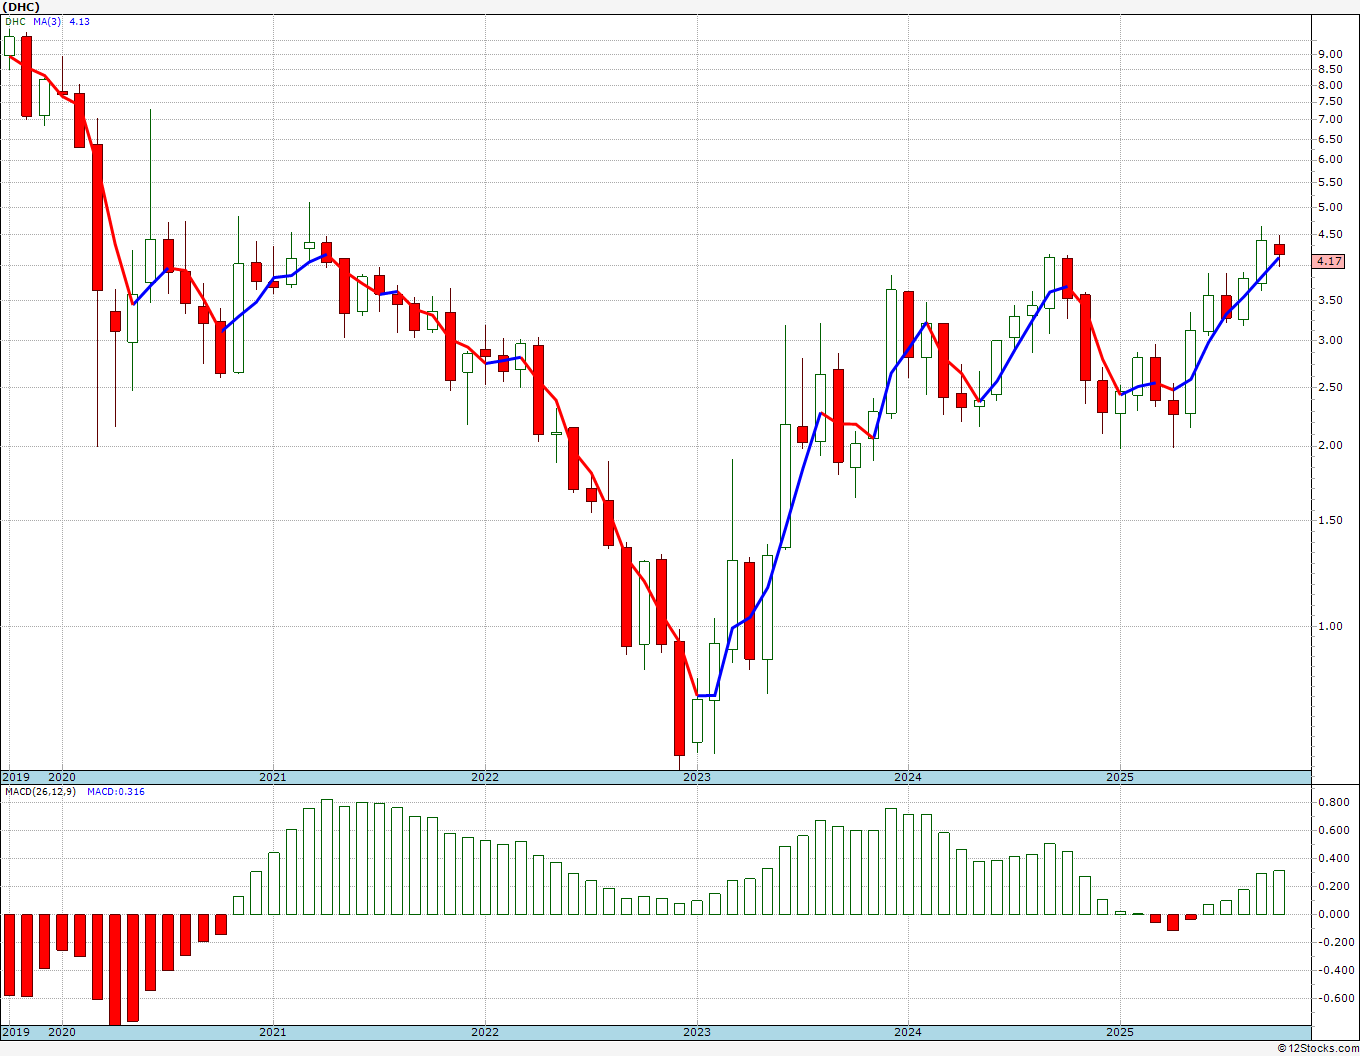Click the highlighted 4.17 current price tag

(1329, 262)
